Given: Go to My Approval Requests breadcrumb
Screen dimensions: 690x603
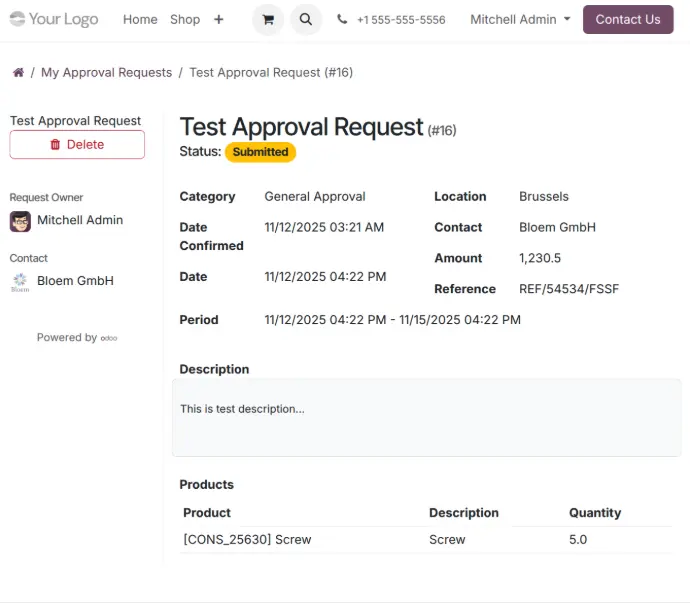Looking at the screenshot, I should pyautogui.click(x=106, y=73).
